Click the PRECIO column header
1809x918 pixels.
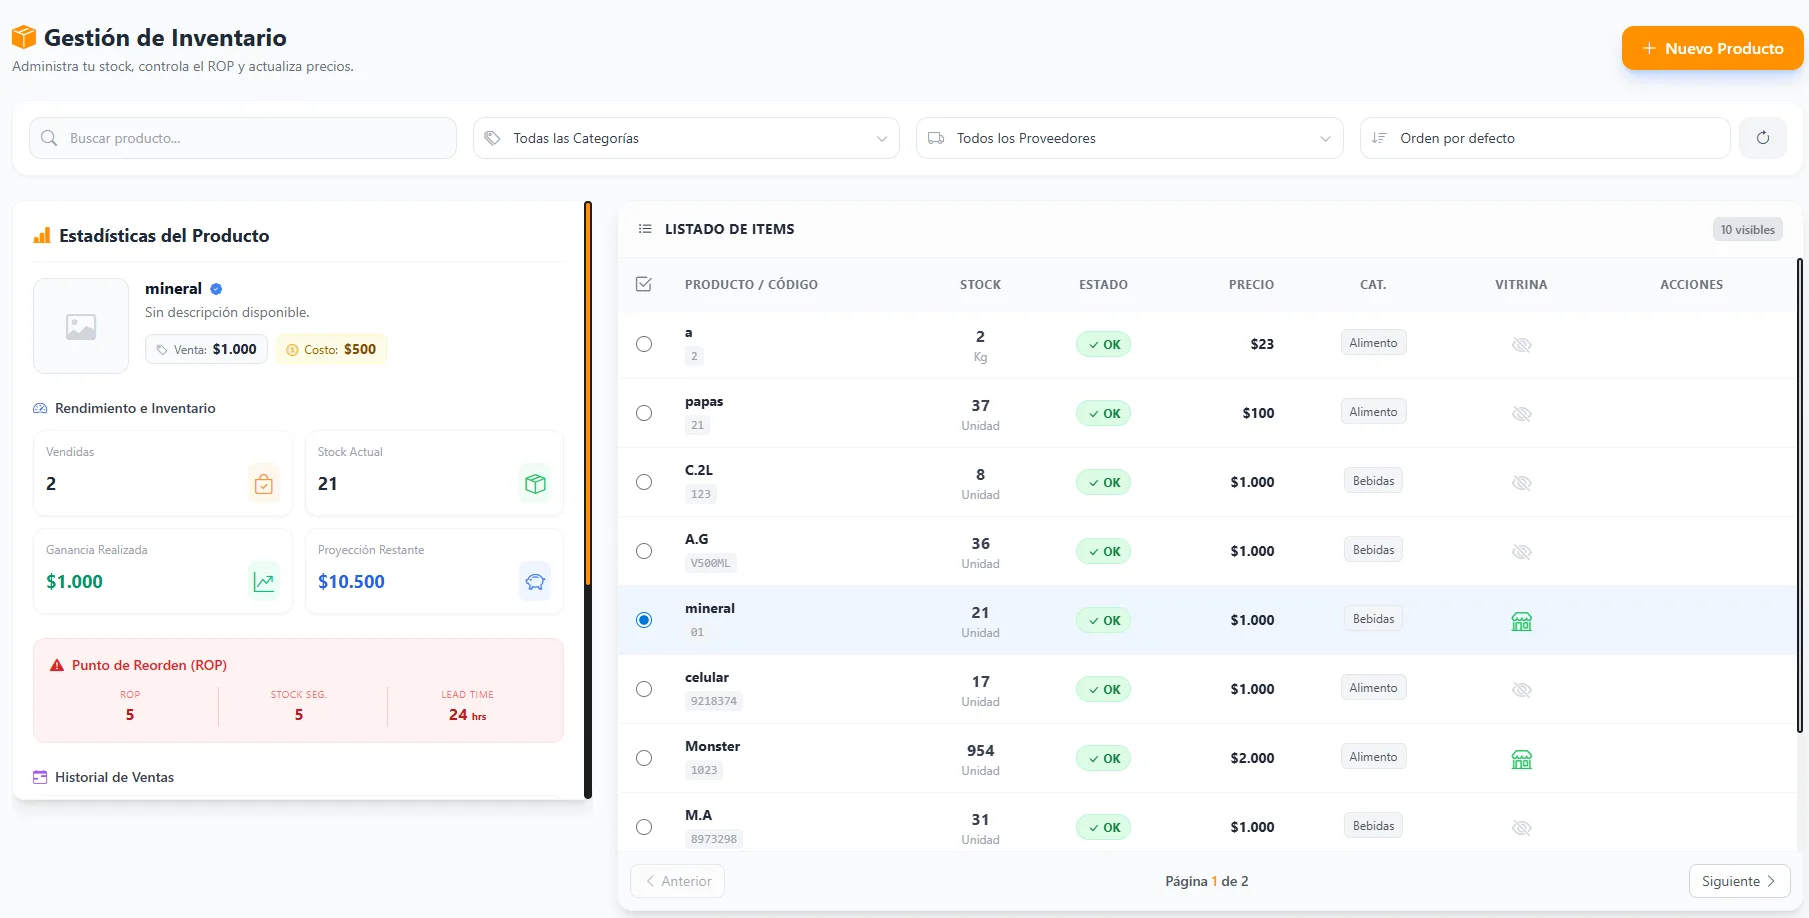pos(1251,285)
